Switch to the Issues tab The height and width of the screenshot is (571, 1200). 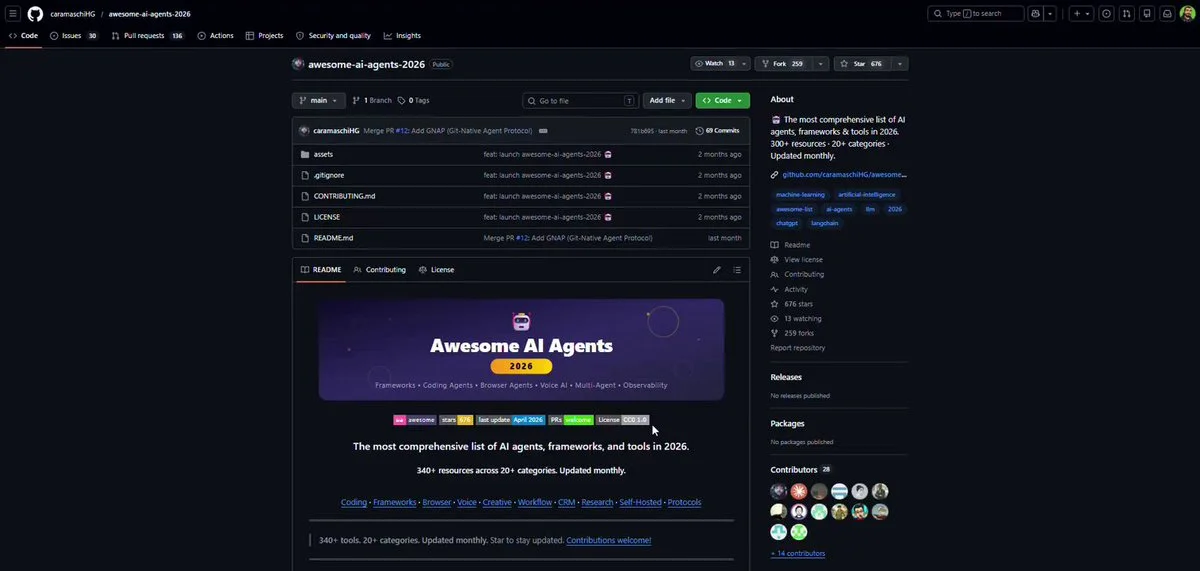[74, 36]
